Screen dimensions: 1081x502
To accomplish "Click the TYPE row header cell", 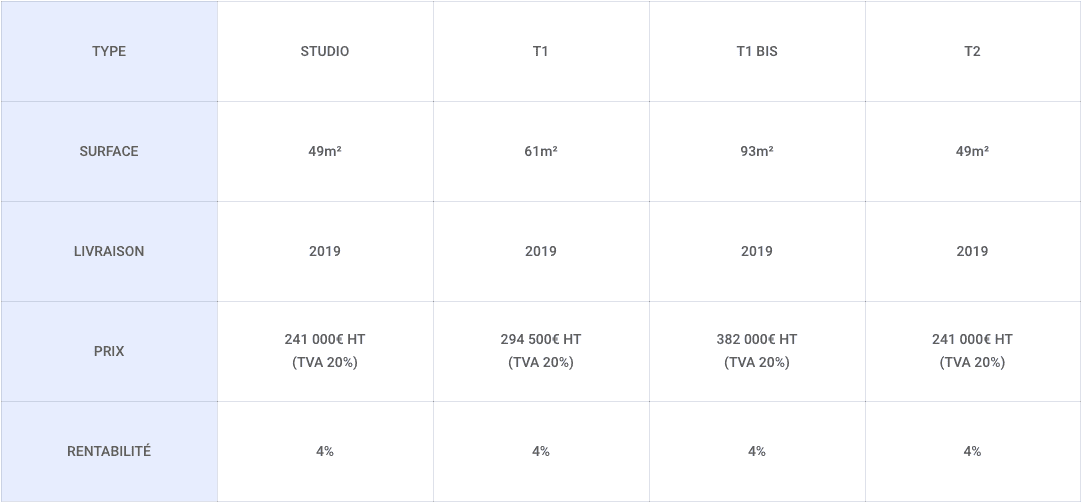I will pos(109,51).
